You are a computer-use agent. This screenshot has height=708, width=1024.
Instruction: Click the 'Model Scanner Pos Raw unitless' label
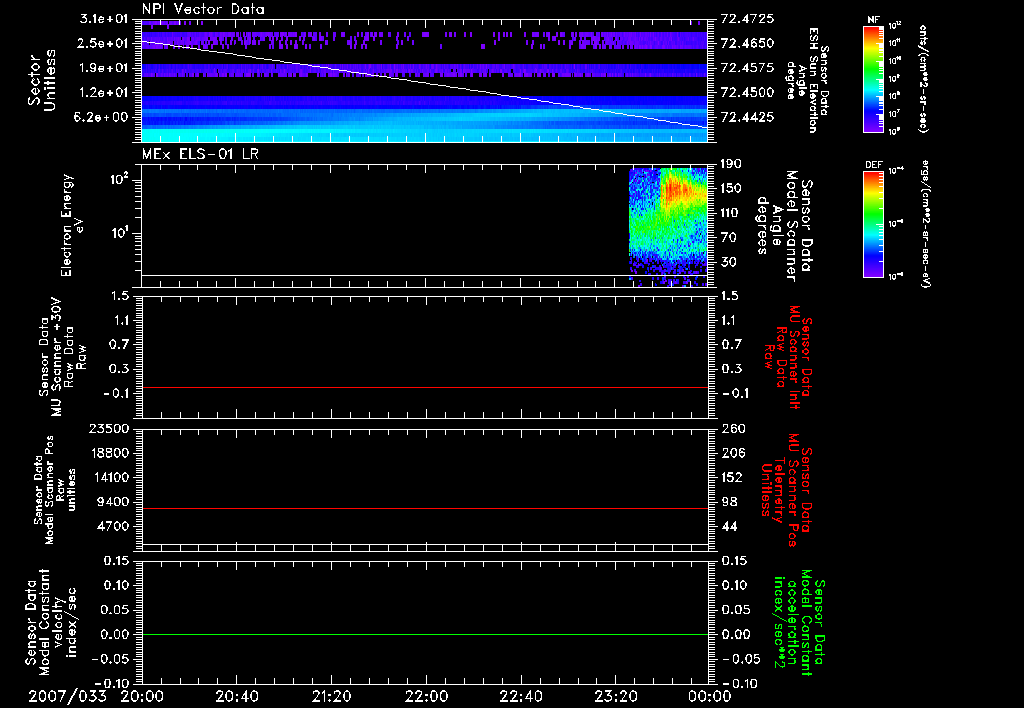coord(55,491)
